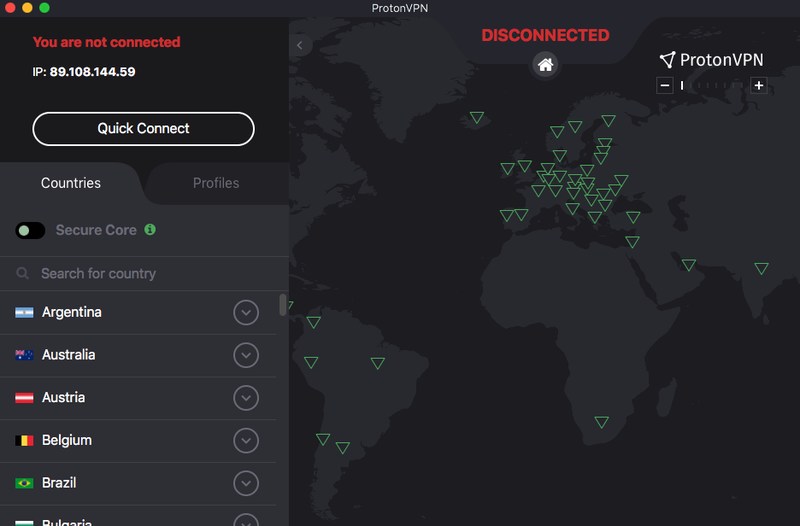Click the Search for country field

[144, 273]
